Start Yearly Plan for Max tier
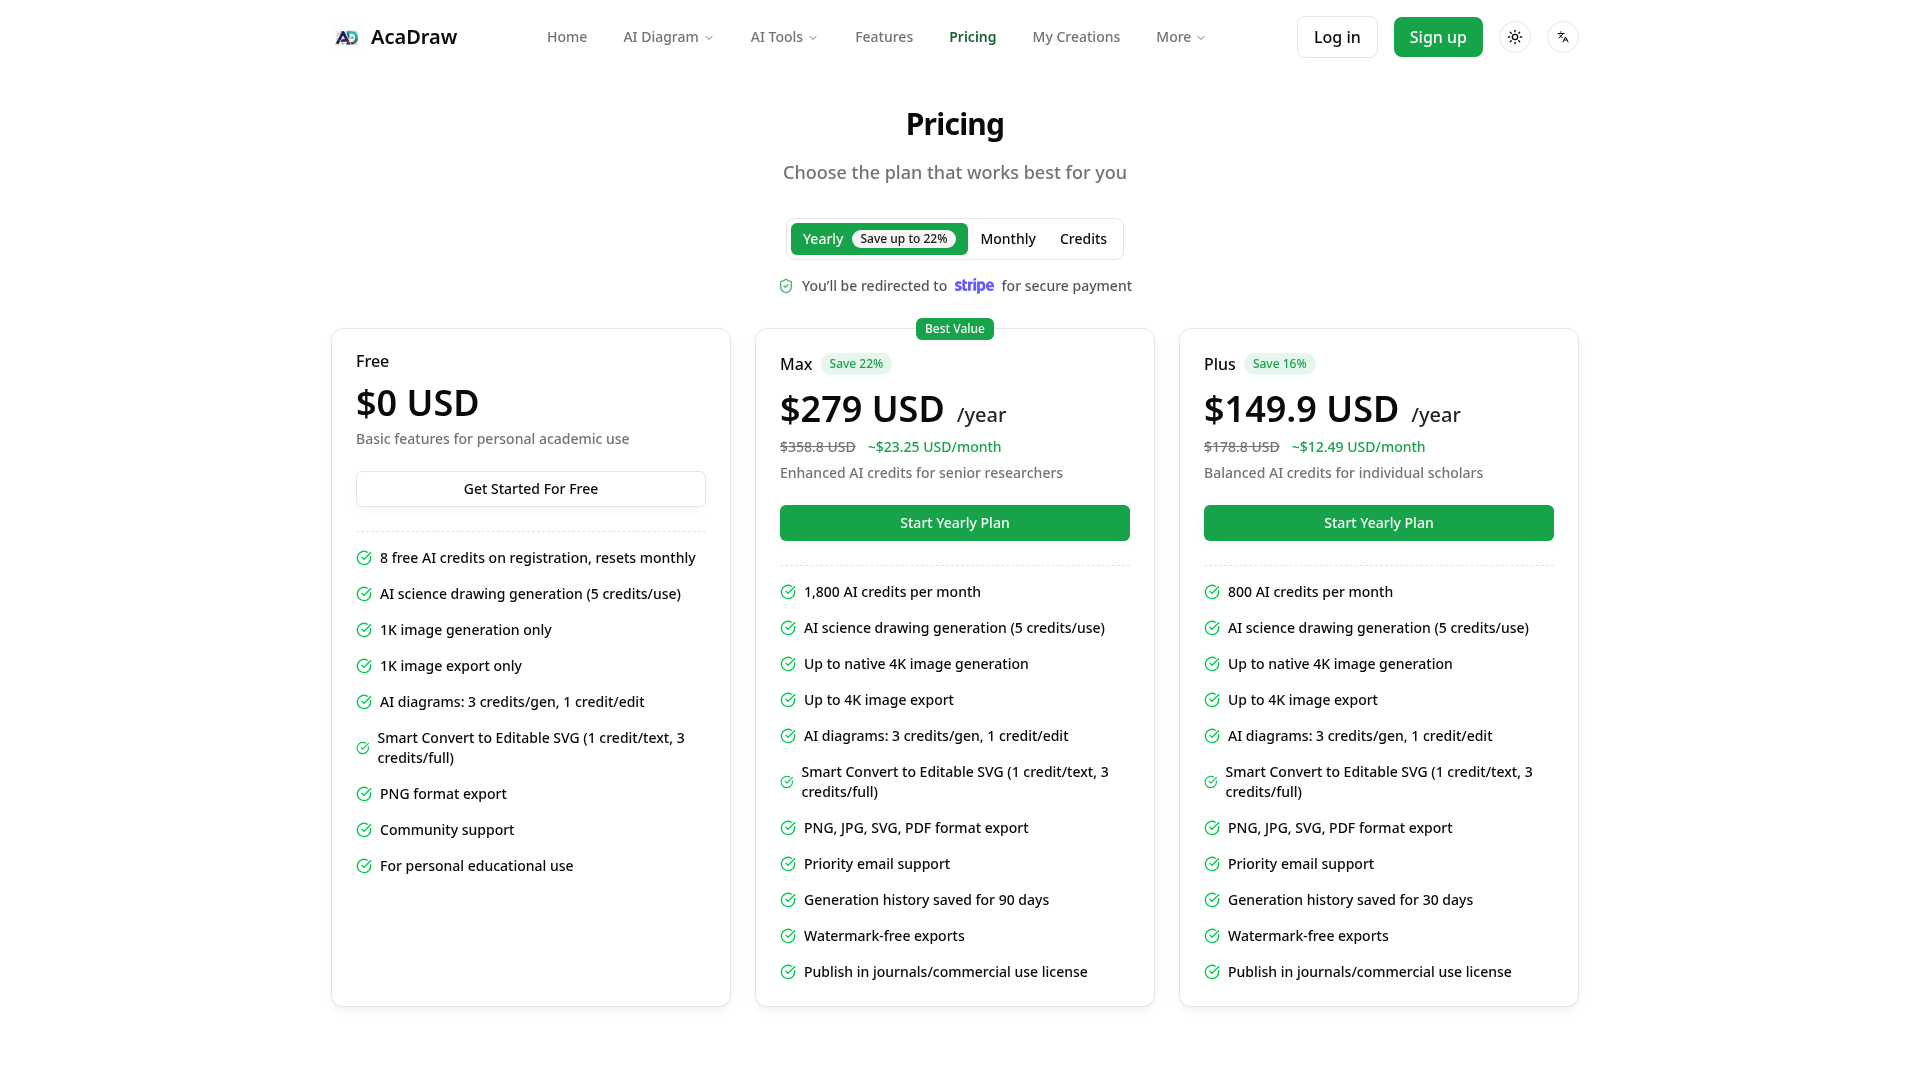1920x1080 pixels. pyautogui.click(x=955, y=523)
